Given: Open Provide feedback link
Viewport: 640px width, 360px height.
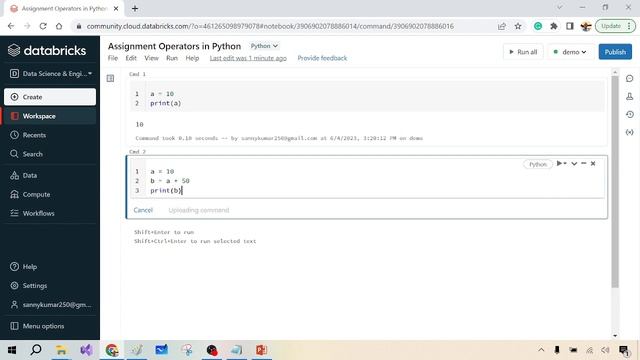Looking at the screenshot, I should coord(322,58).
